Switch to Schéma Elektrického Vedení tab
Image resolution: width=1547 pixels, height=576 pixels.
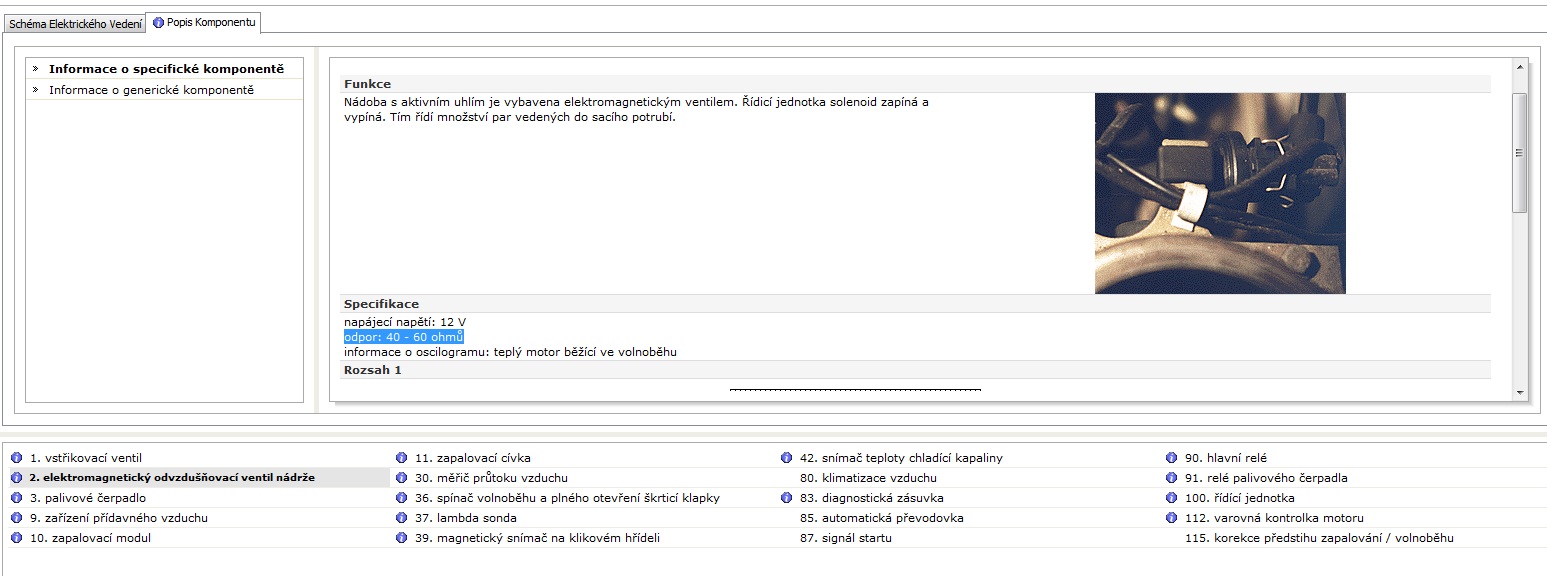[75, 23]
